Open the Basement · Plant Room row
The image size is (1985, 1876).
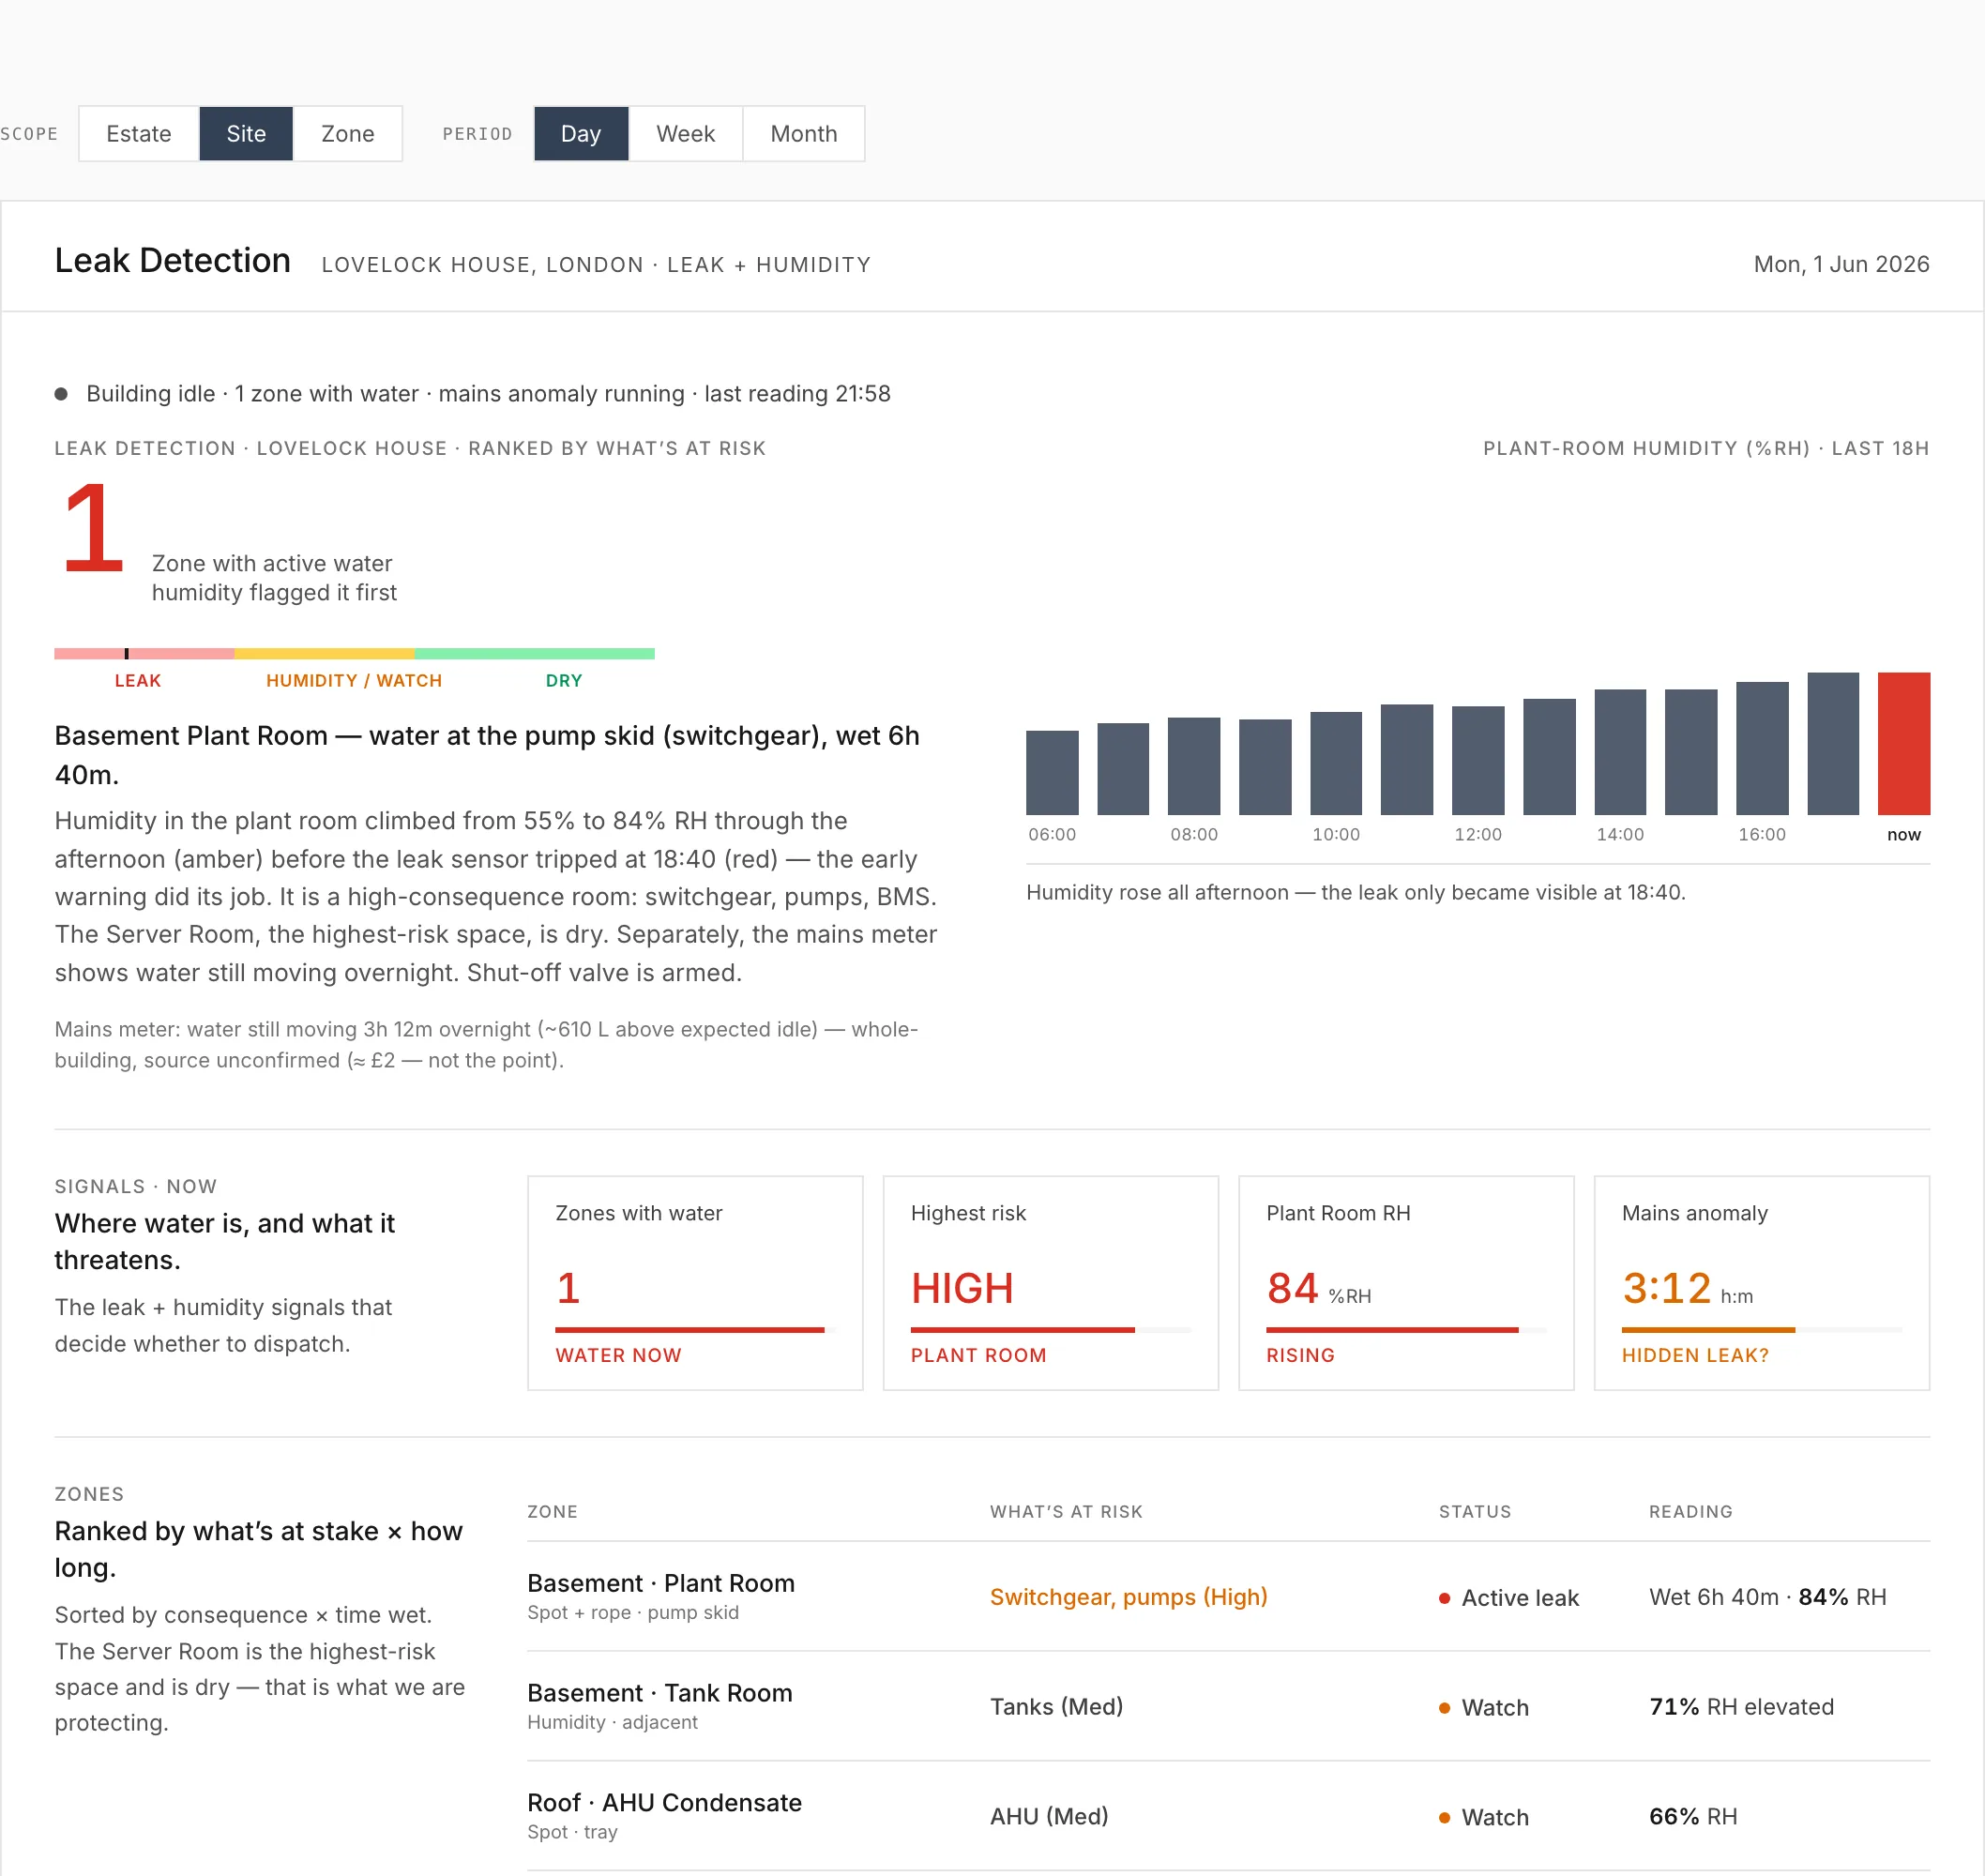point(1228,1596)
